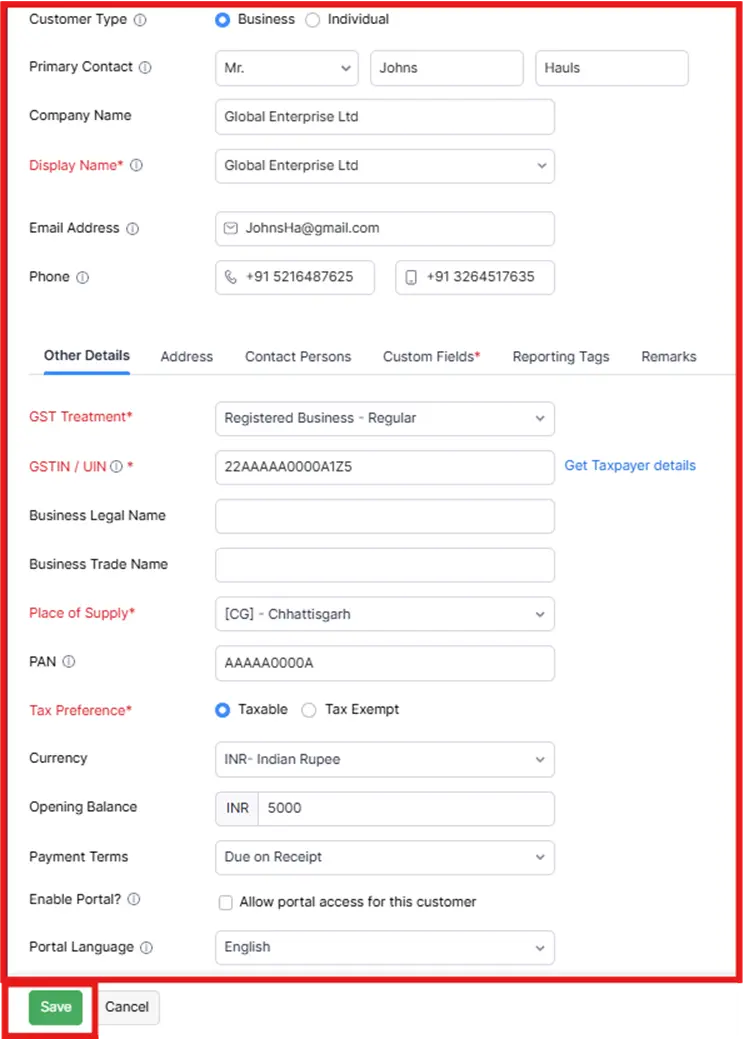Open the Contact Persons tab
Viewport: 744px width, 1039px height.
pos(298,357)
